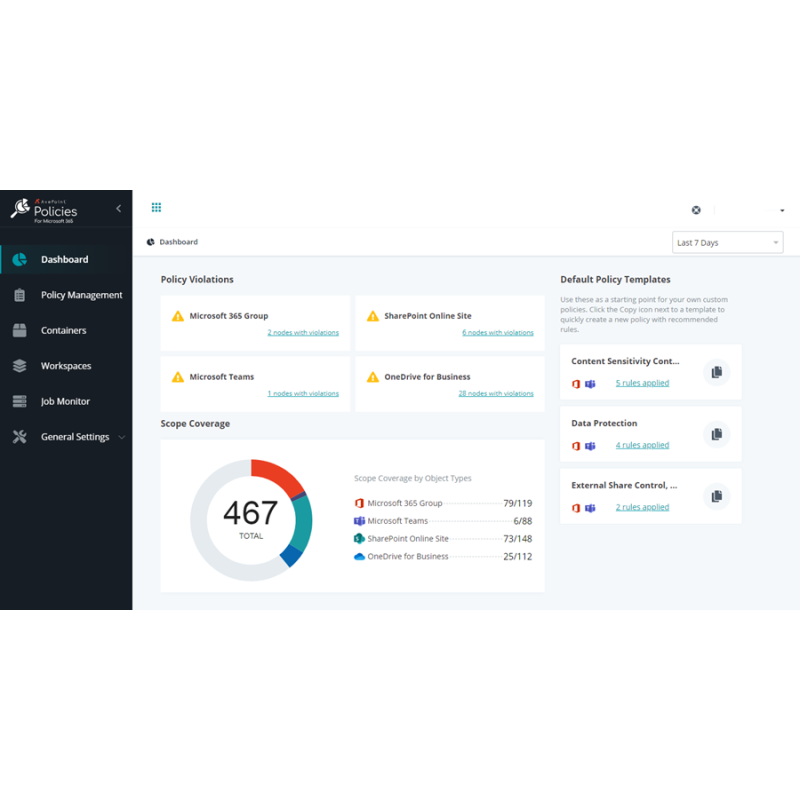The width and height of the screenshot is (800, 800).
Task: Click Teams icon under Content Sensitivity
Action: (590, 384)
